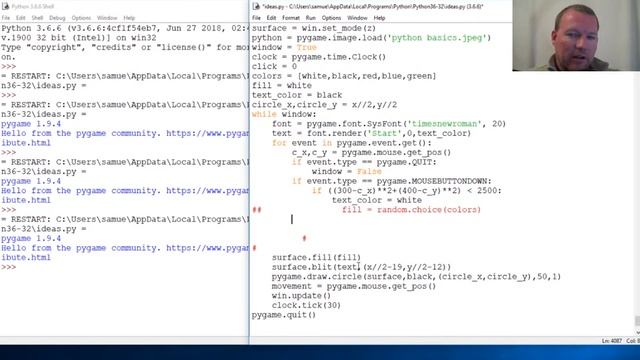Screen dimensions: 640x360
Task: Click 'python basics.jpeg' string in editor
Action: tap(437, 38)
